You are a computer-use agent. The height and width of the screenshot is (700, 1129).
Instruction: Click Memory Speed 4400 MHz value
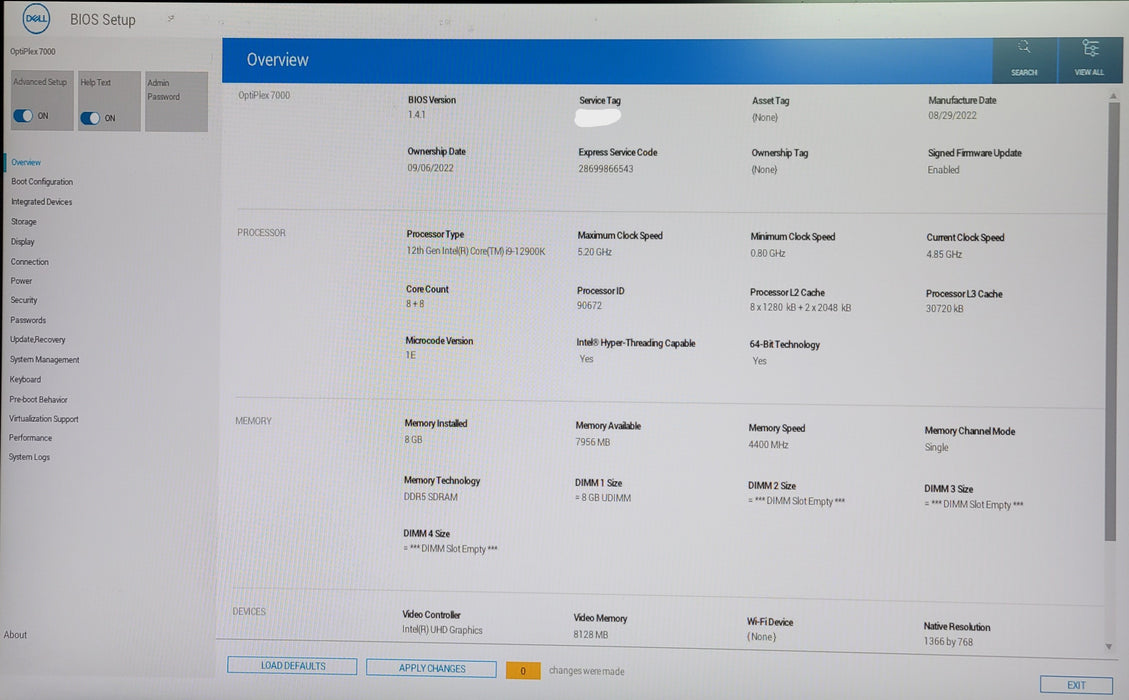point(768,446)
